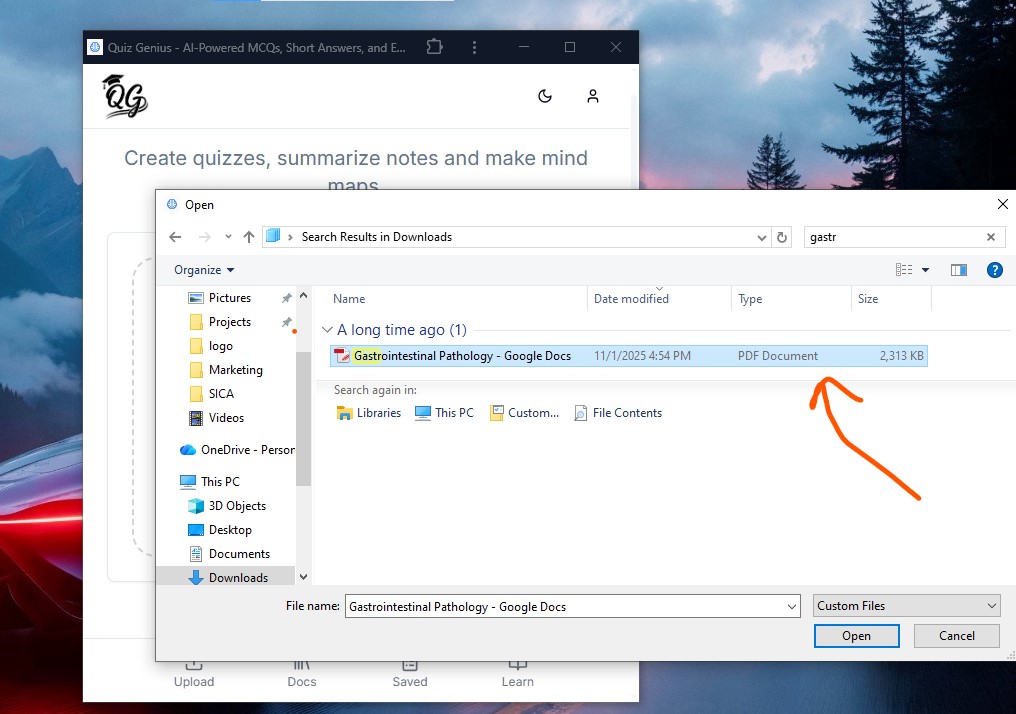1016x714 pixels.
Task: Select Gastrointestinal Pathology - Google Docs file
Action: pos(629,356)
